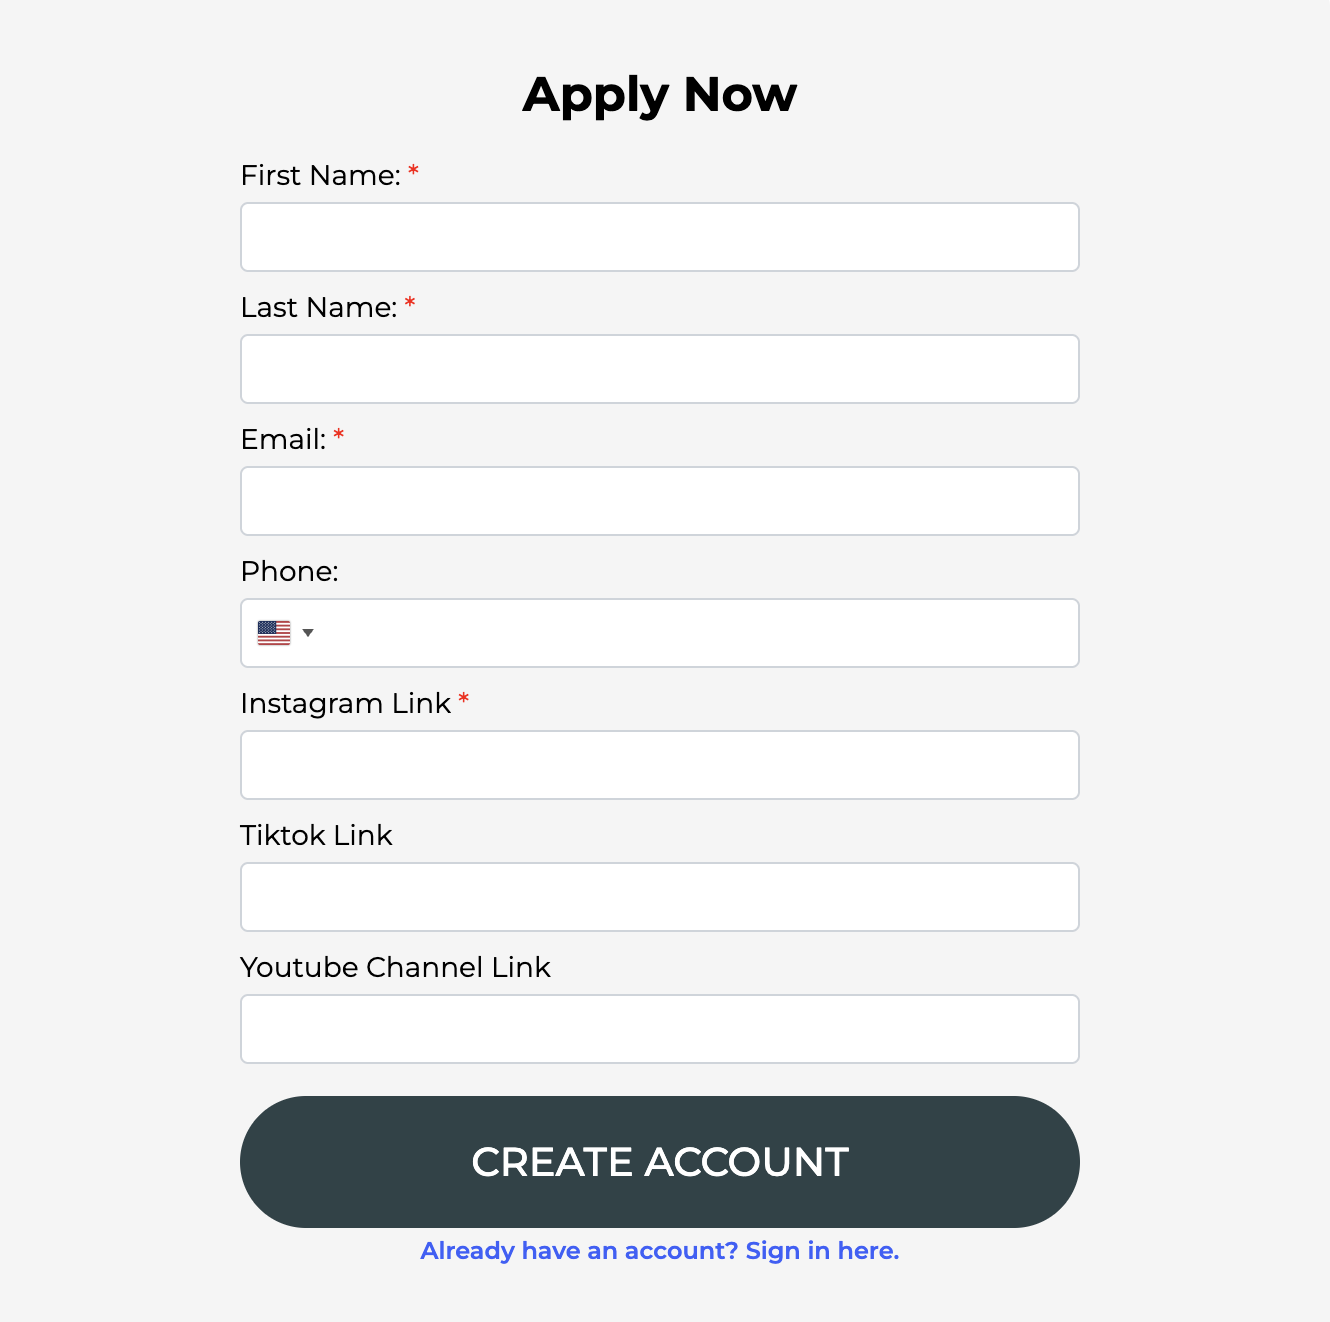Click the 'Apply Now' heading

point(660,95)
